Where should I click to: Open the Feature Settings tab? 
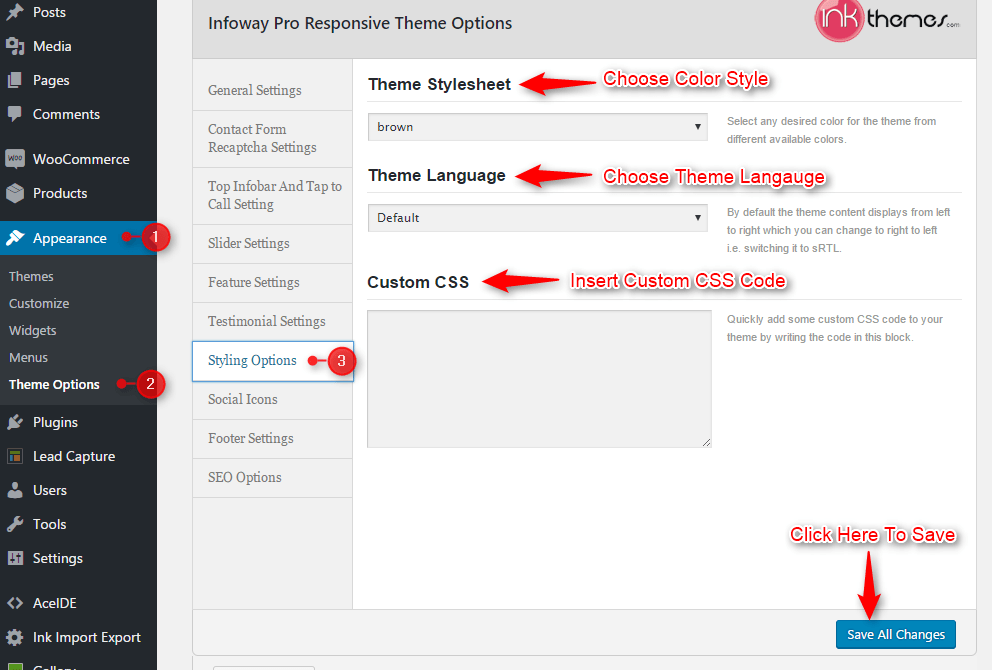(x=273, y=283)
